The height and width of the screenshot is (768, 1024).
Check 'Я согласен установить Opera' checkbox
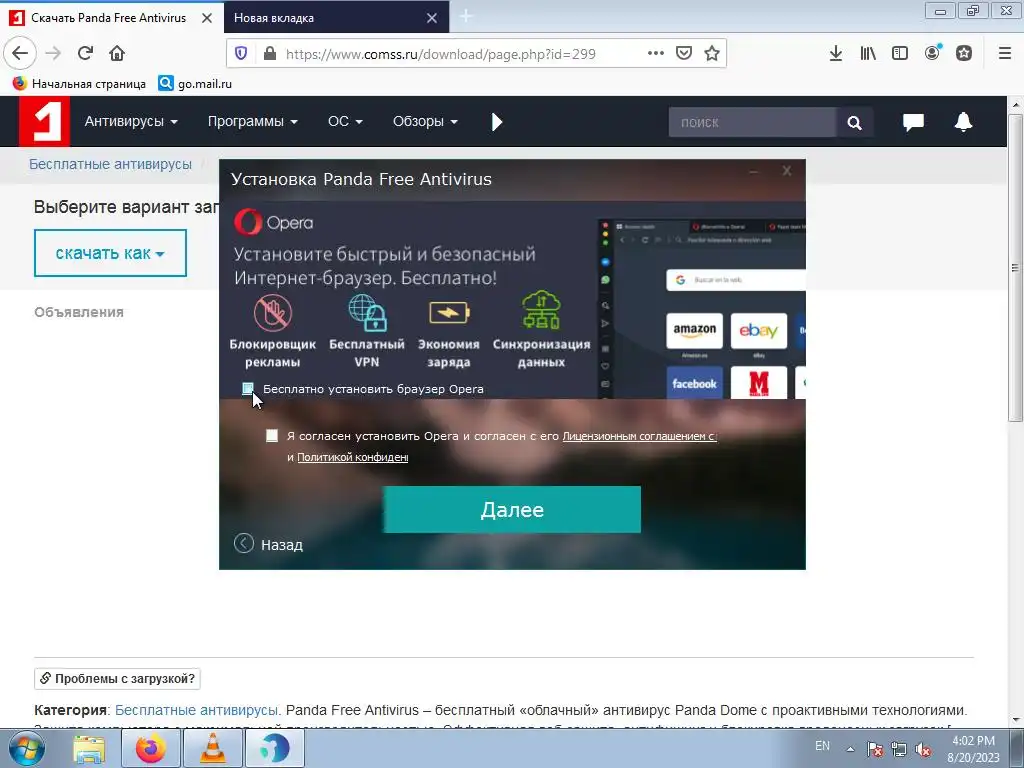coord(272,436)
